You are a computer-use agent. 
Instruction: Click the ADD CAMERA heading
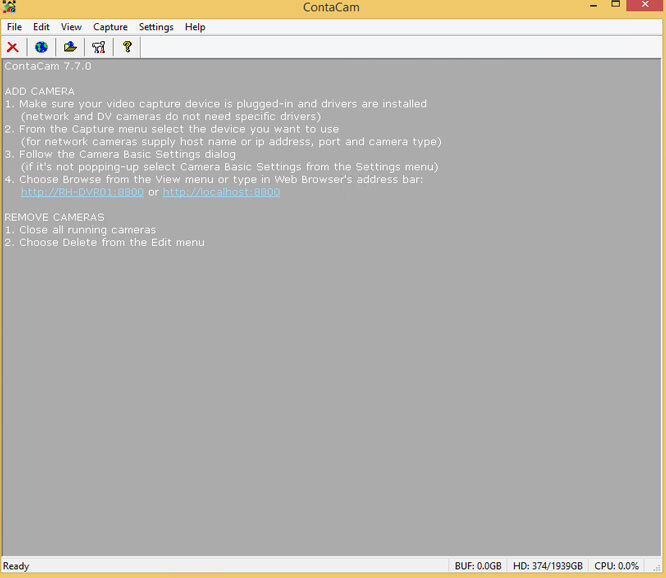[40, 91]
